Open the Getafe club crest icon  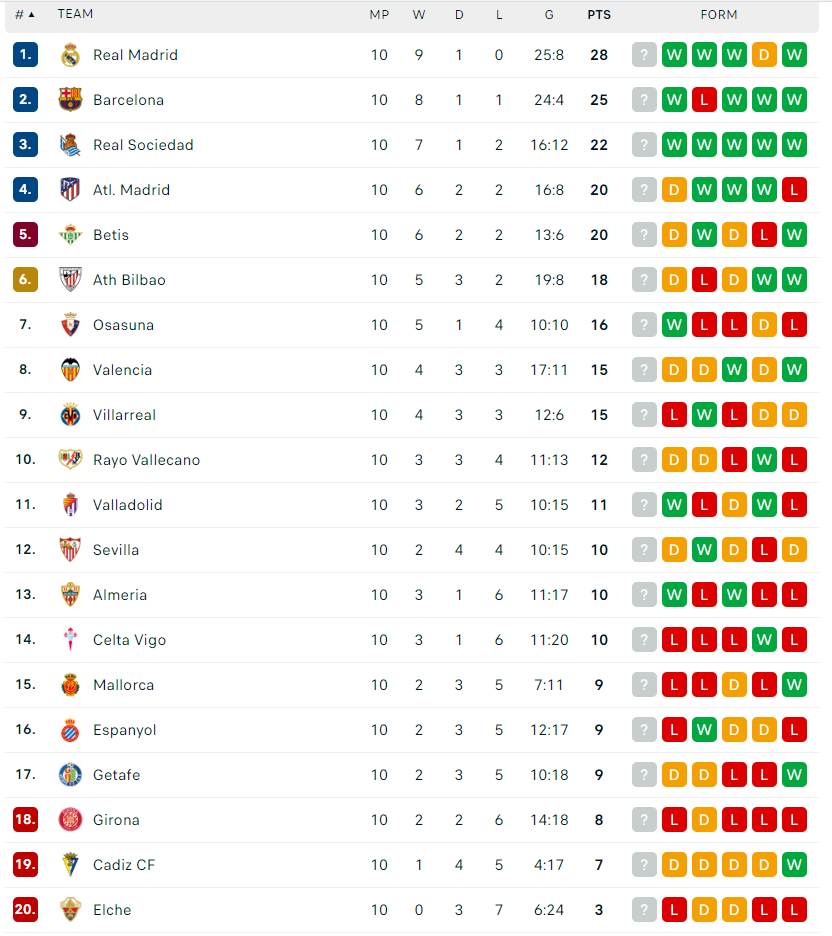[70, 775]
